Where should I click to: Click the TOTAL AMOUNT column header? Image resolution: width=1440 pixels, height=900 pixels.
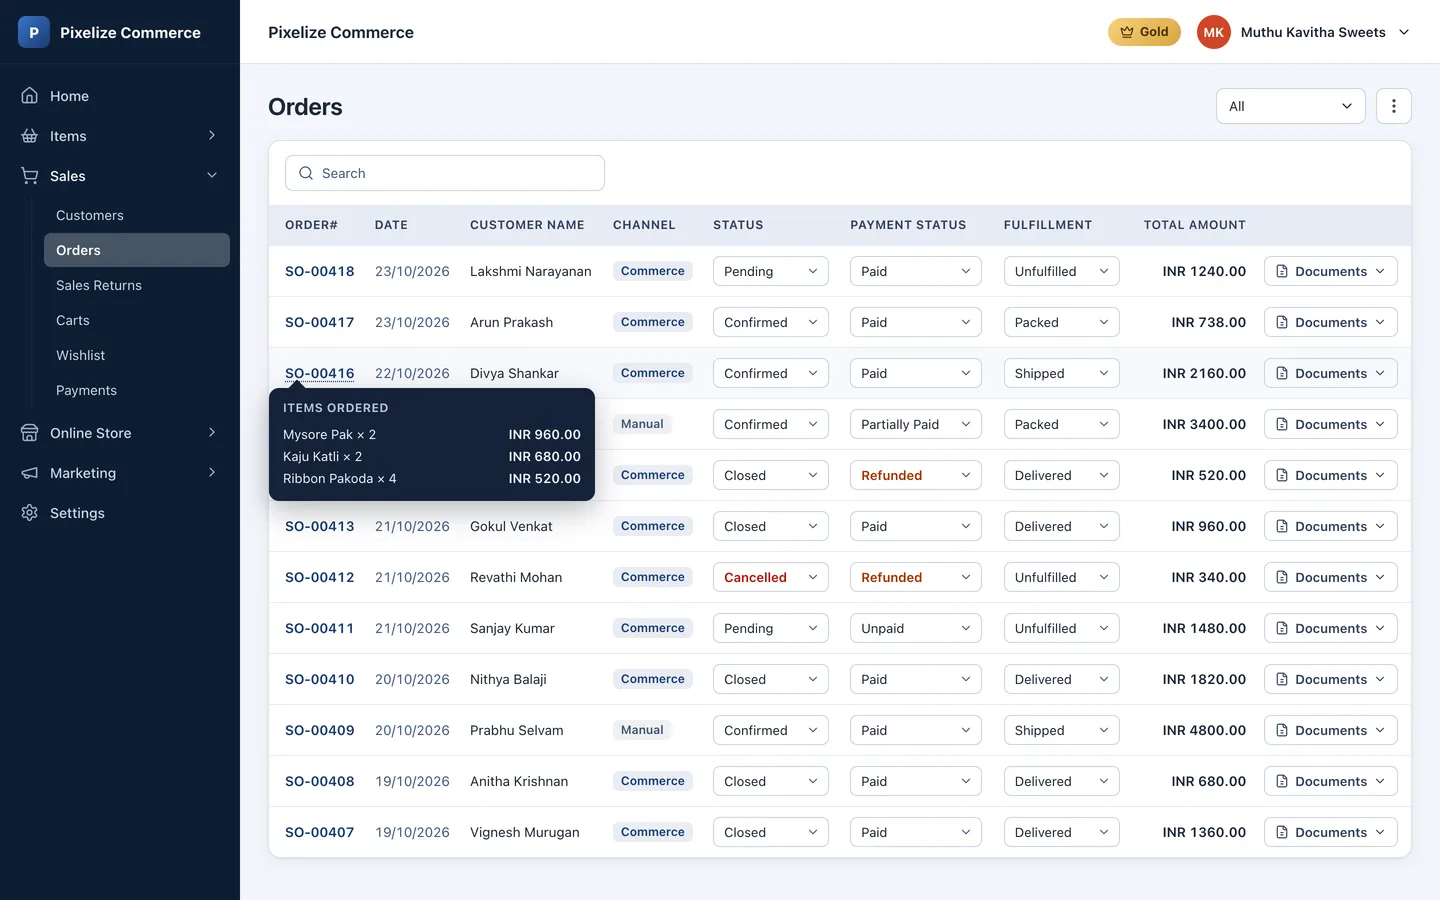[x=1195, y=225]
